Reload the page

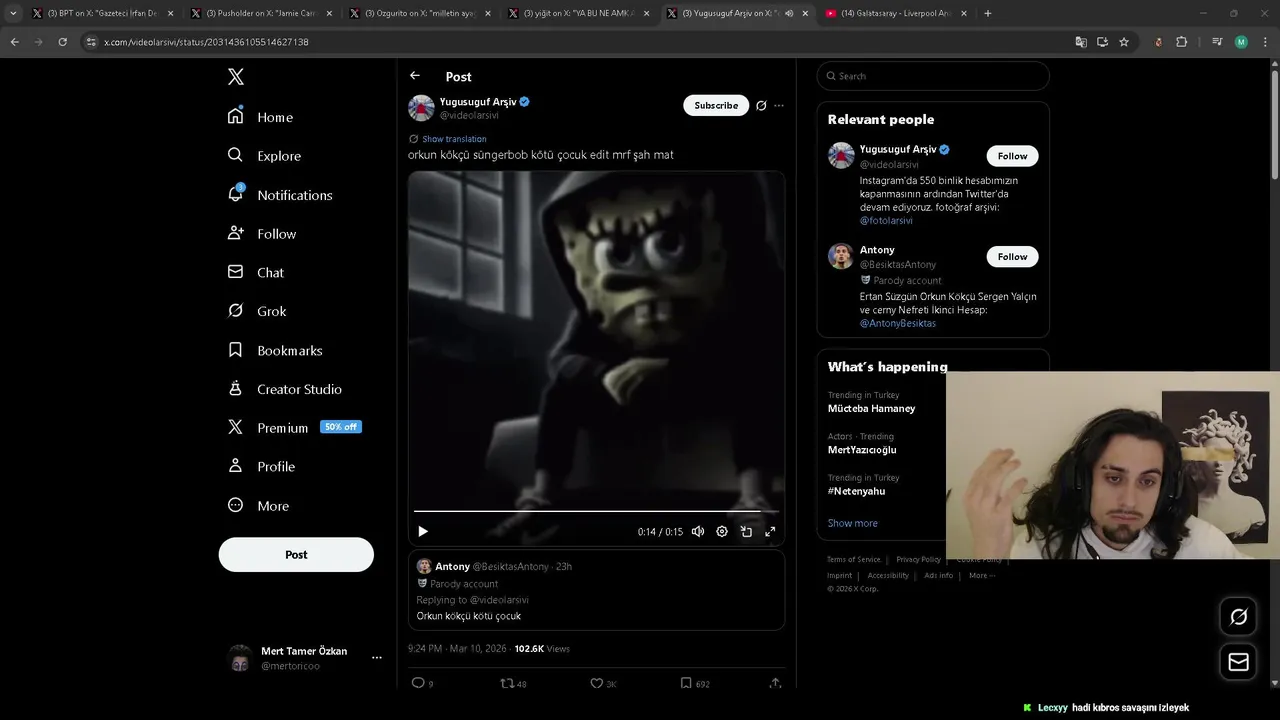[62, 42]
